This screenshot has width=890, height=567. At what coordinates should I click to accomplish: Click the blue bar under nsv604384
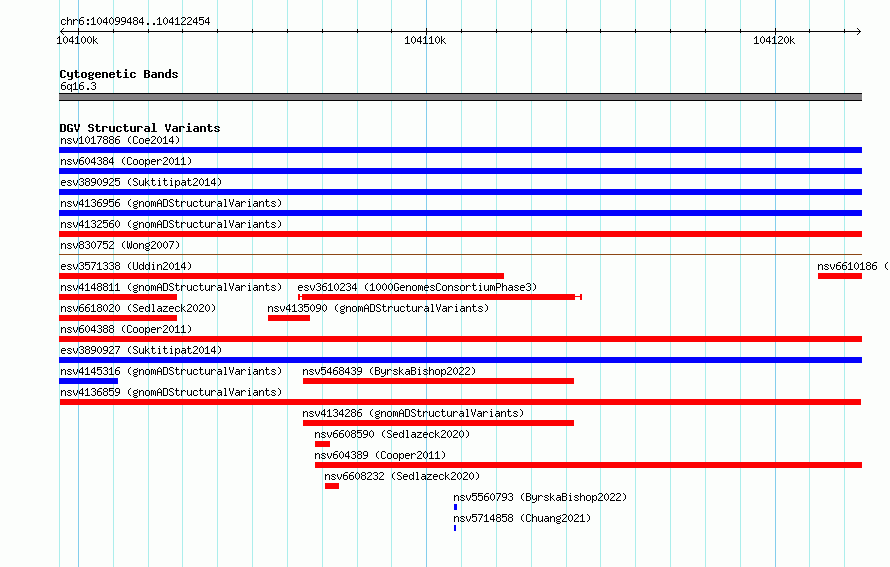[460, 171]
